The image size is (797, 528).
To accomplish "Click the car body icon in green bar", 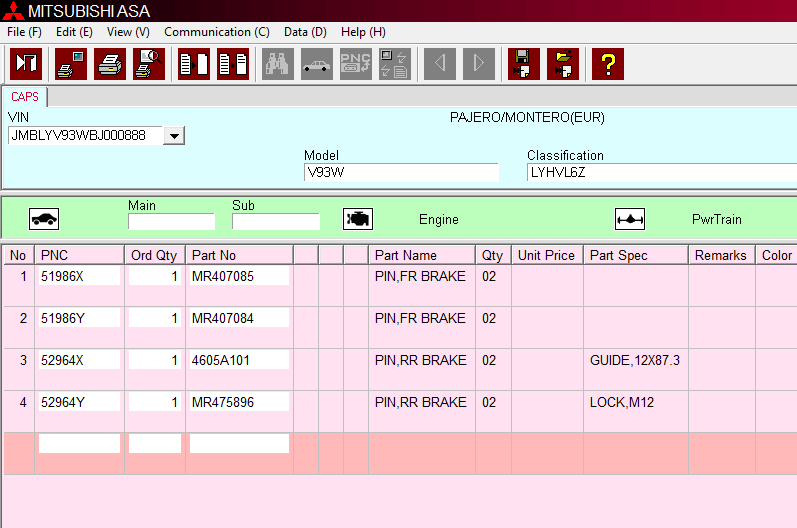I will 44,219.
